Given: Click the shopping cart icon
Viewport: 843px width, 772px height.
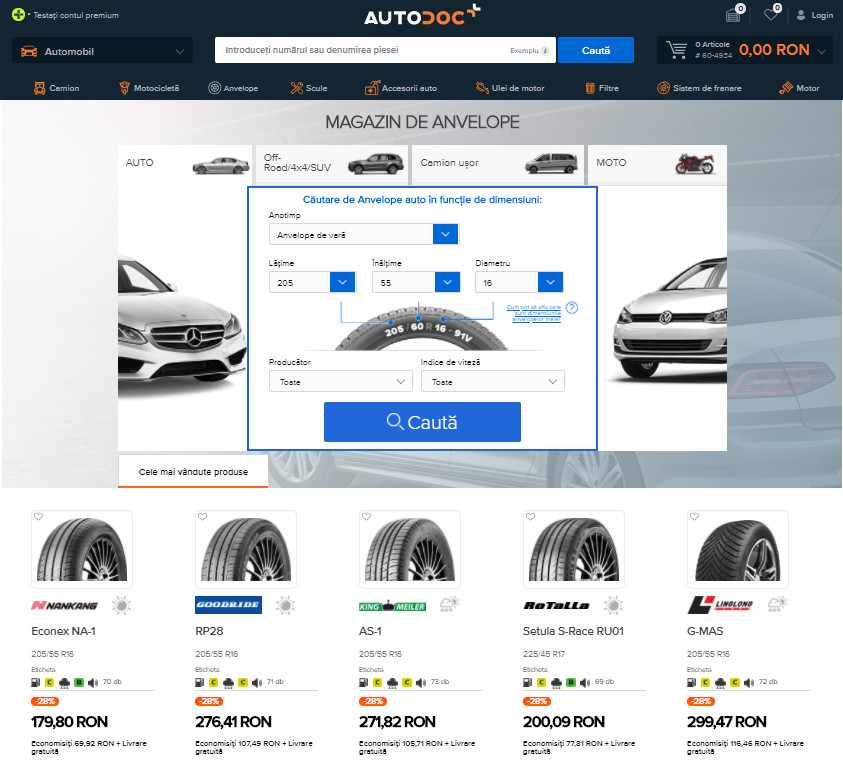Looking at the screenshot, I should point(677,50).
